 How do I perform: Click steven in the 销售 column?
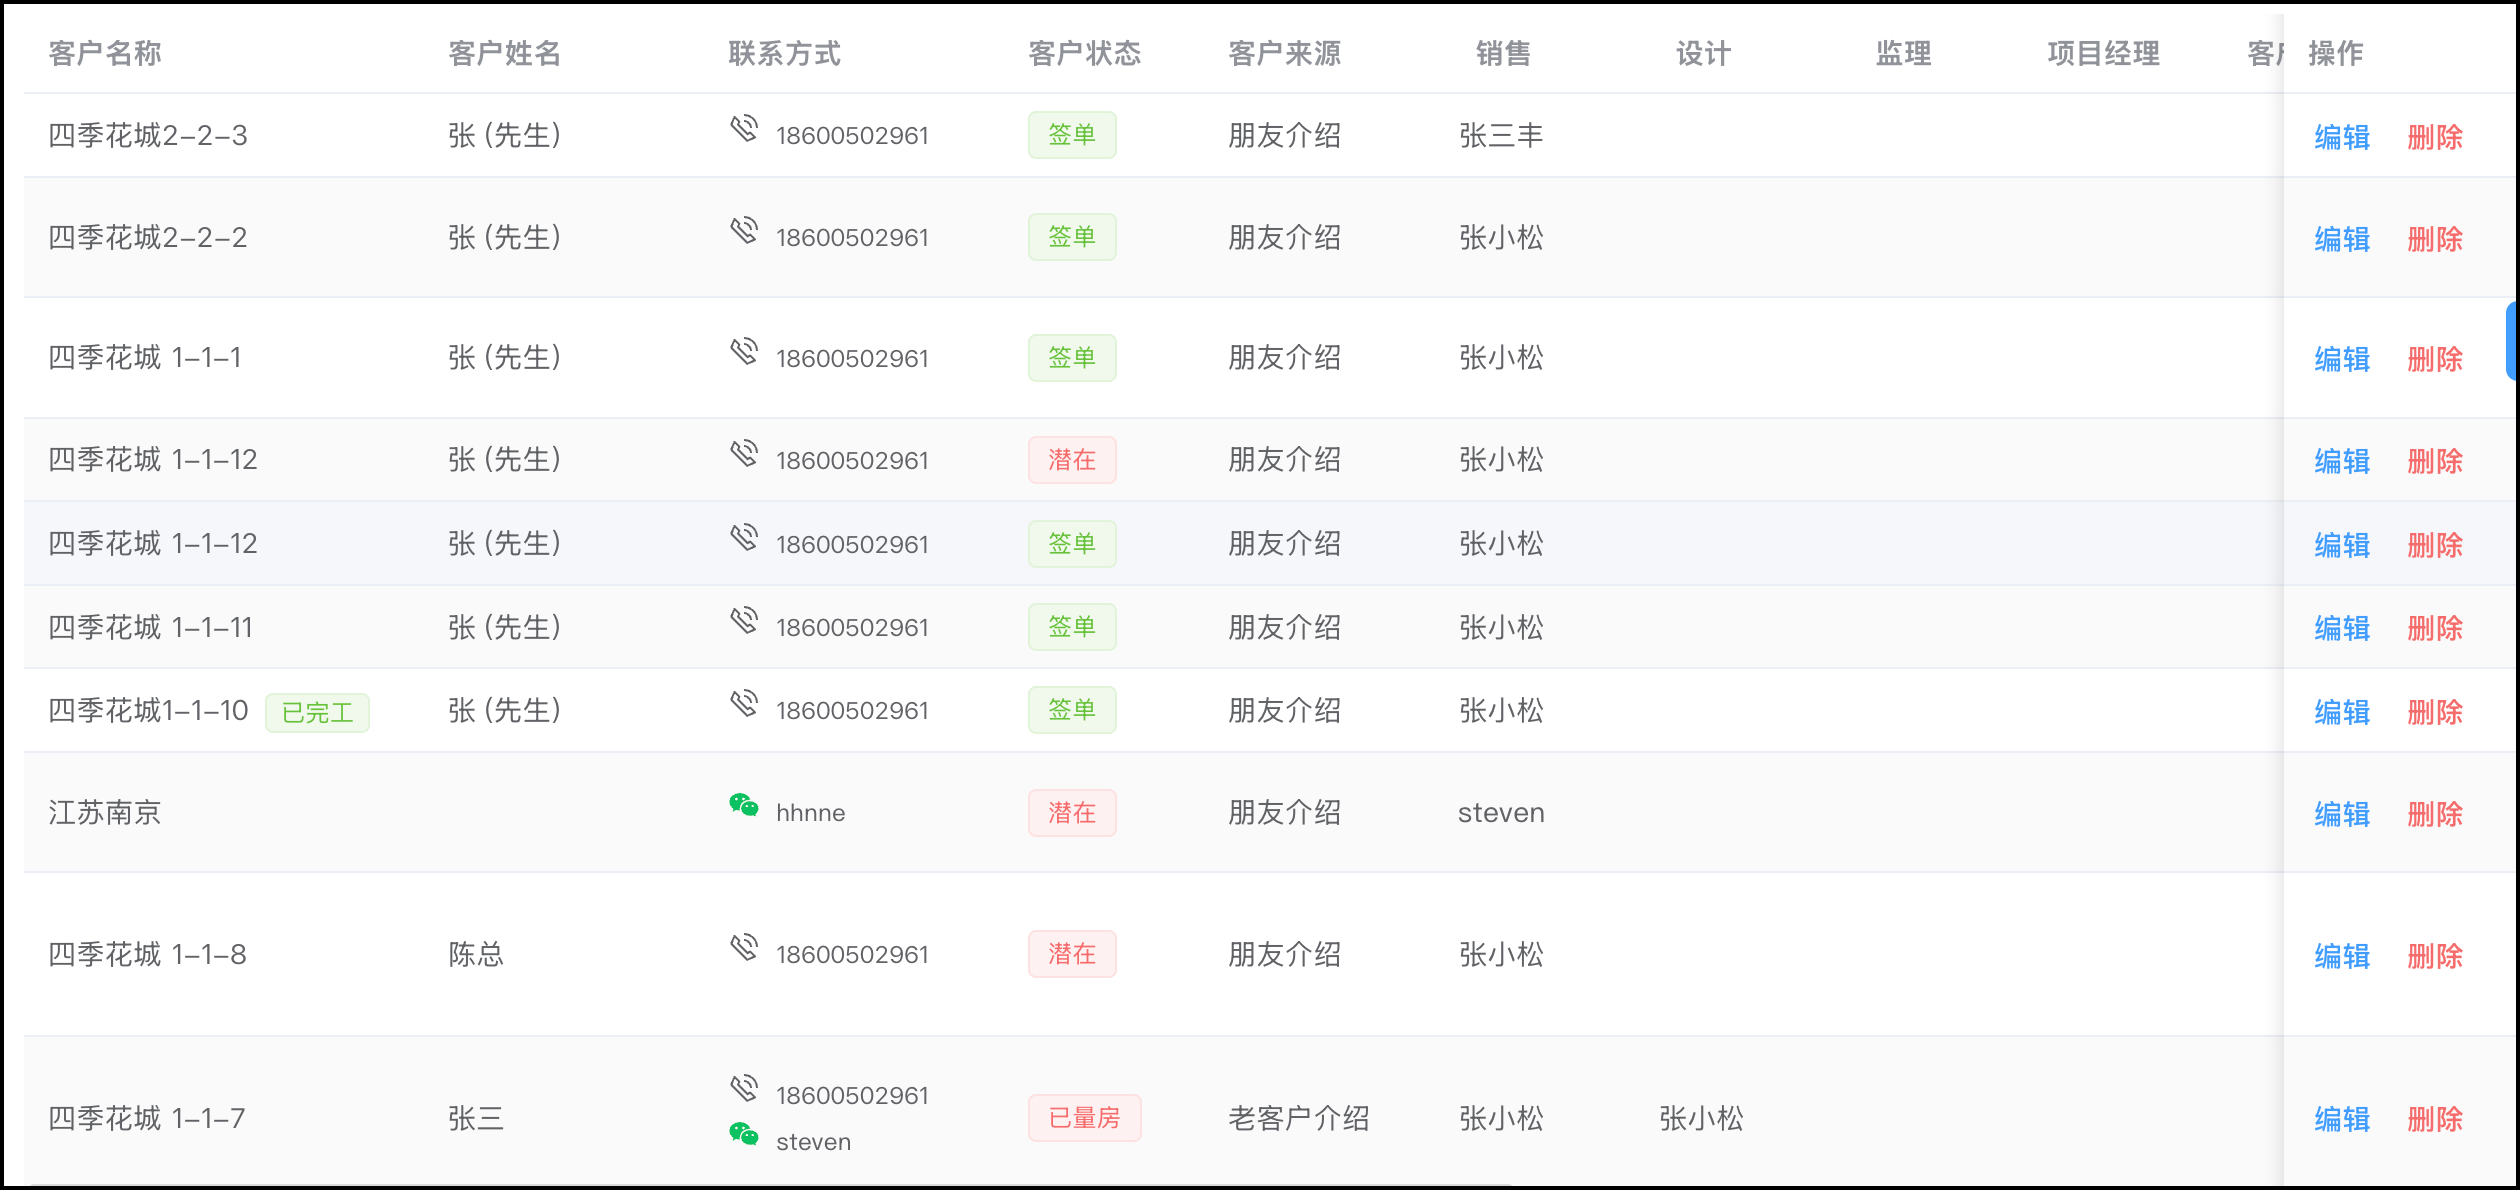coord(1501,813)
